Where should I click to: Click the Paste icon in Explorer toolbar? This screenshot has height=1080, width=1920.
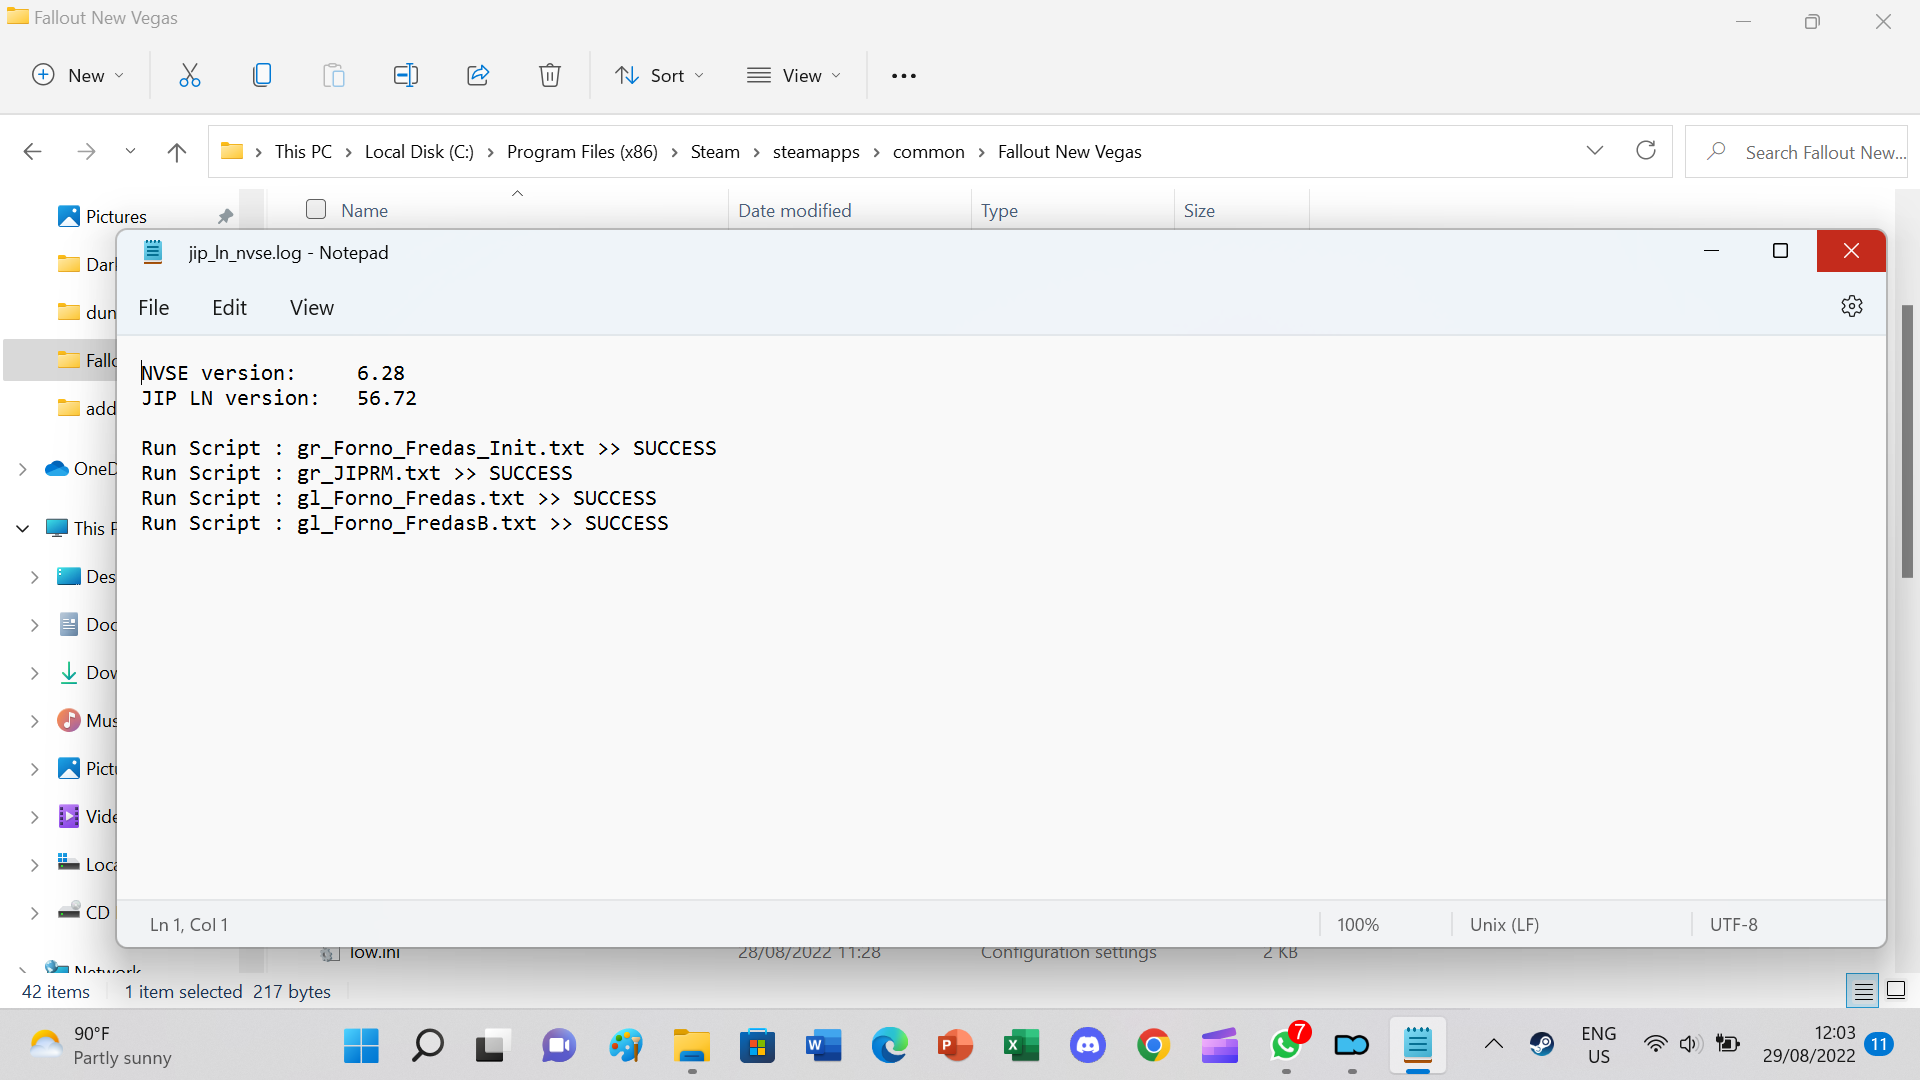[334, 75]
